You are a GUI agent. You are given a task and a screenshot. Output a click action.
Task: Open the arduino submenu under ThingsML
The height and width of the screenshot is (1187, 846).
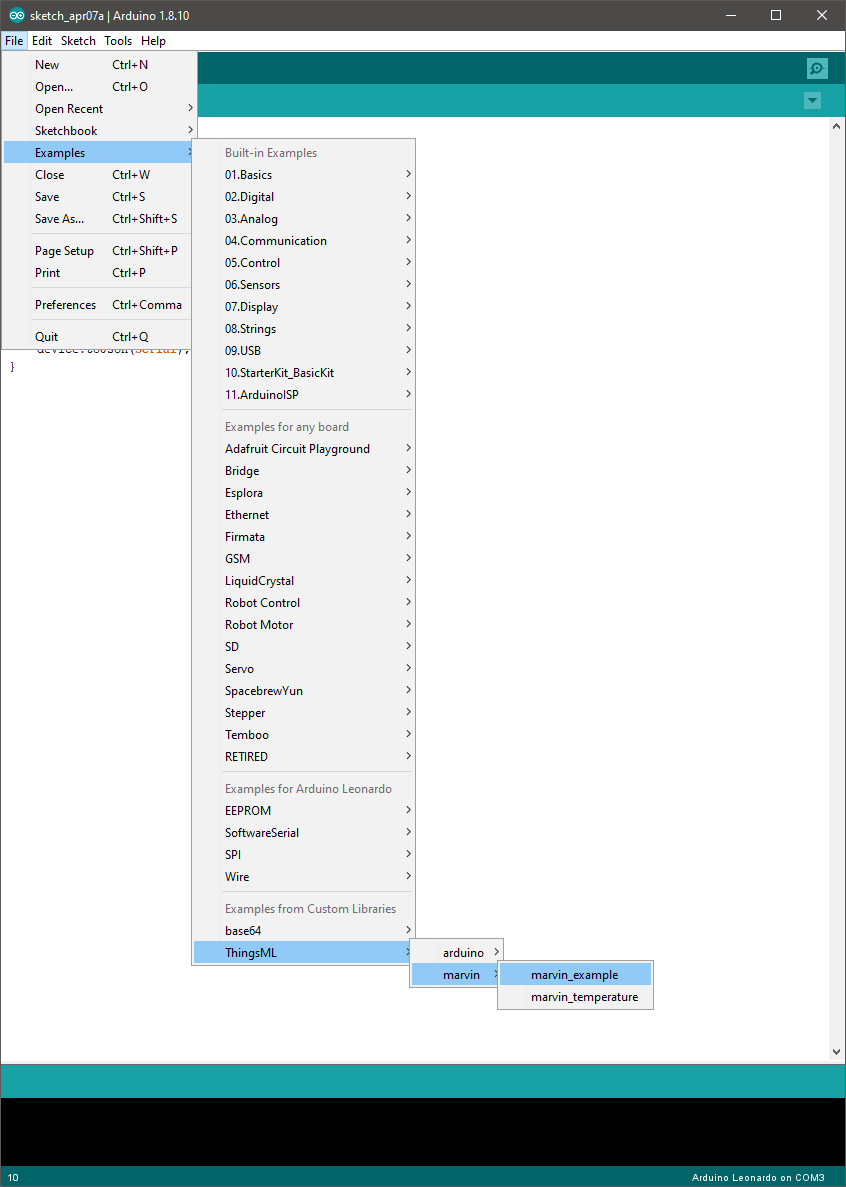pos(456,953)
